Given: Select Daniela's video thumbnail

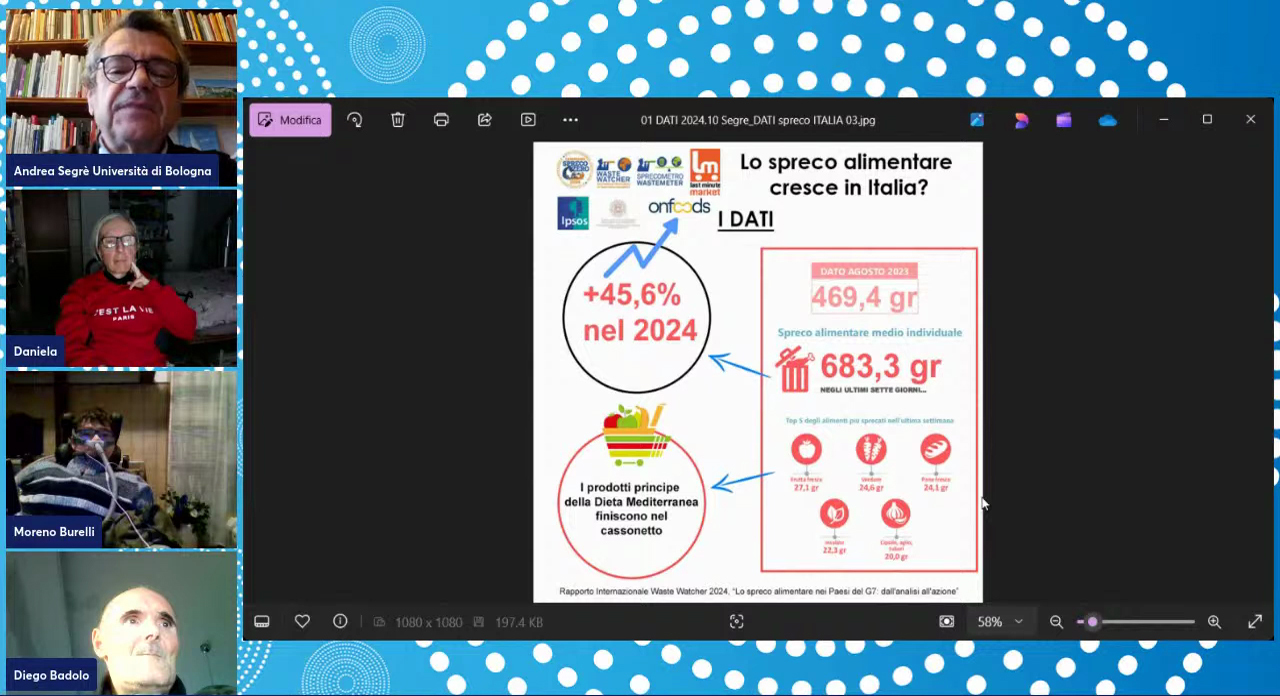Looking at the screenshot, I should click(x=121, y=278).
